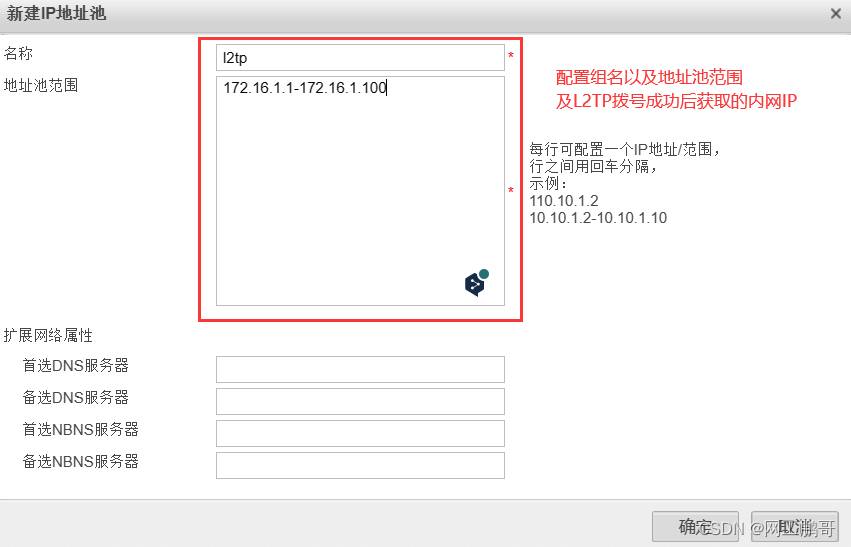Select the 首选NBNS服务器 input box
851x547 pixels.
point(360,434)
